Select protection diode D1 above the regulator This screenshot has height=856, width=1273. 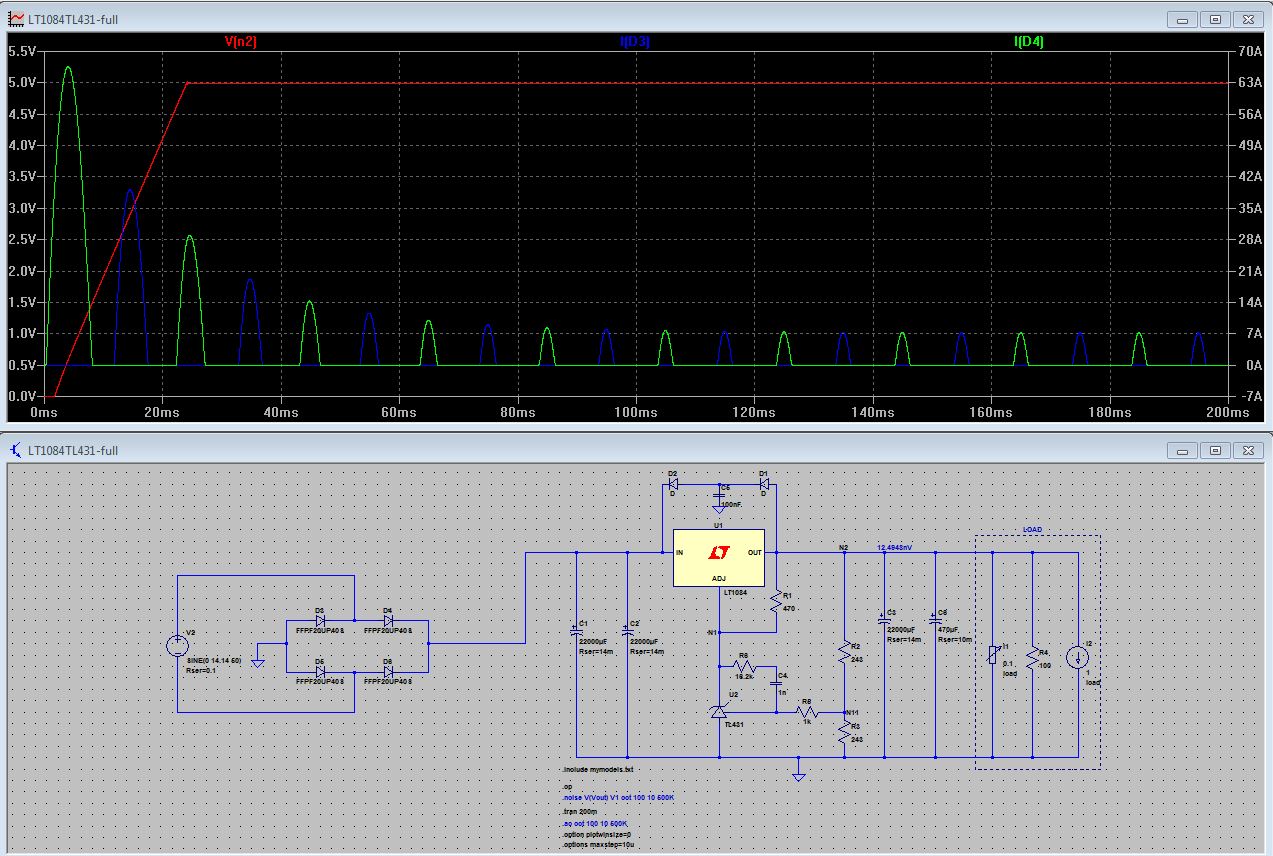[763, 484]
